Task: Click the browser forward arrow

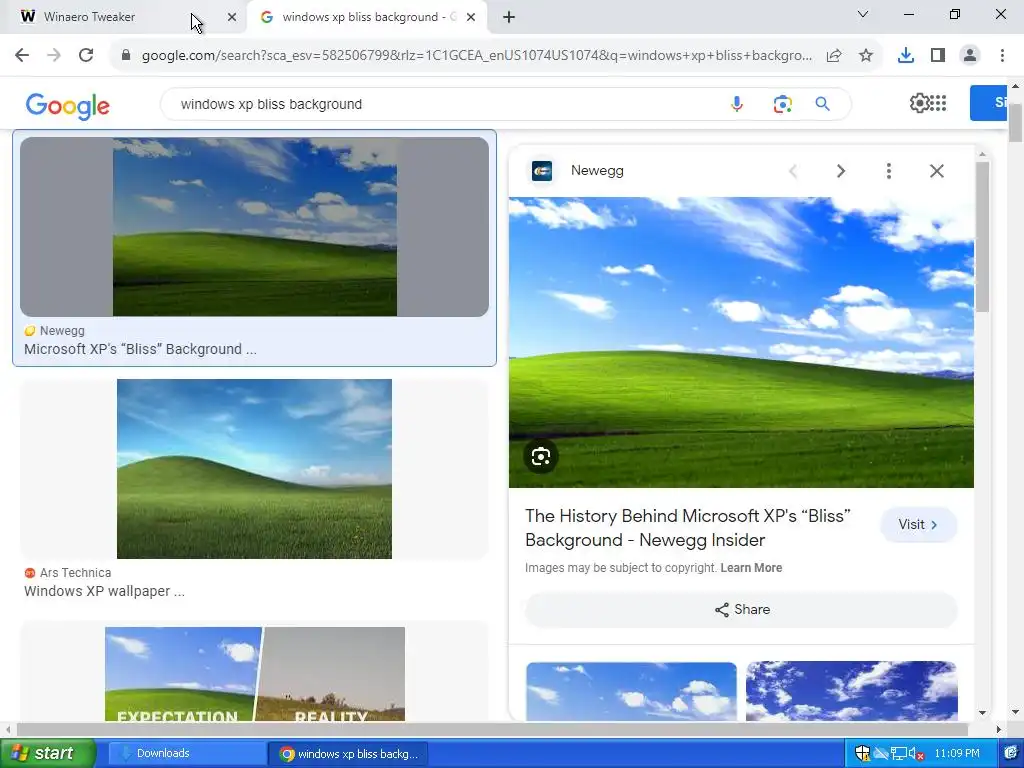Action: click(54, 55)
